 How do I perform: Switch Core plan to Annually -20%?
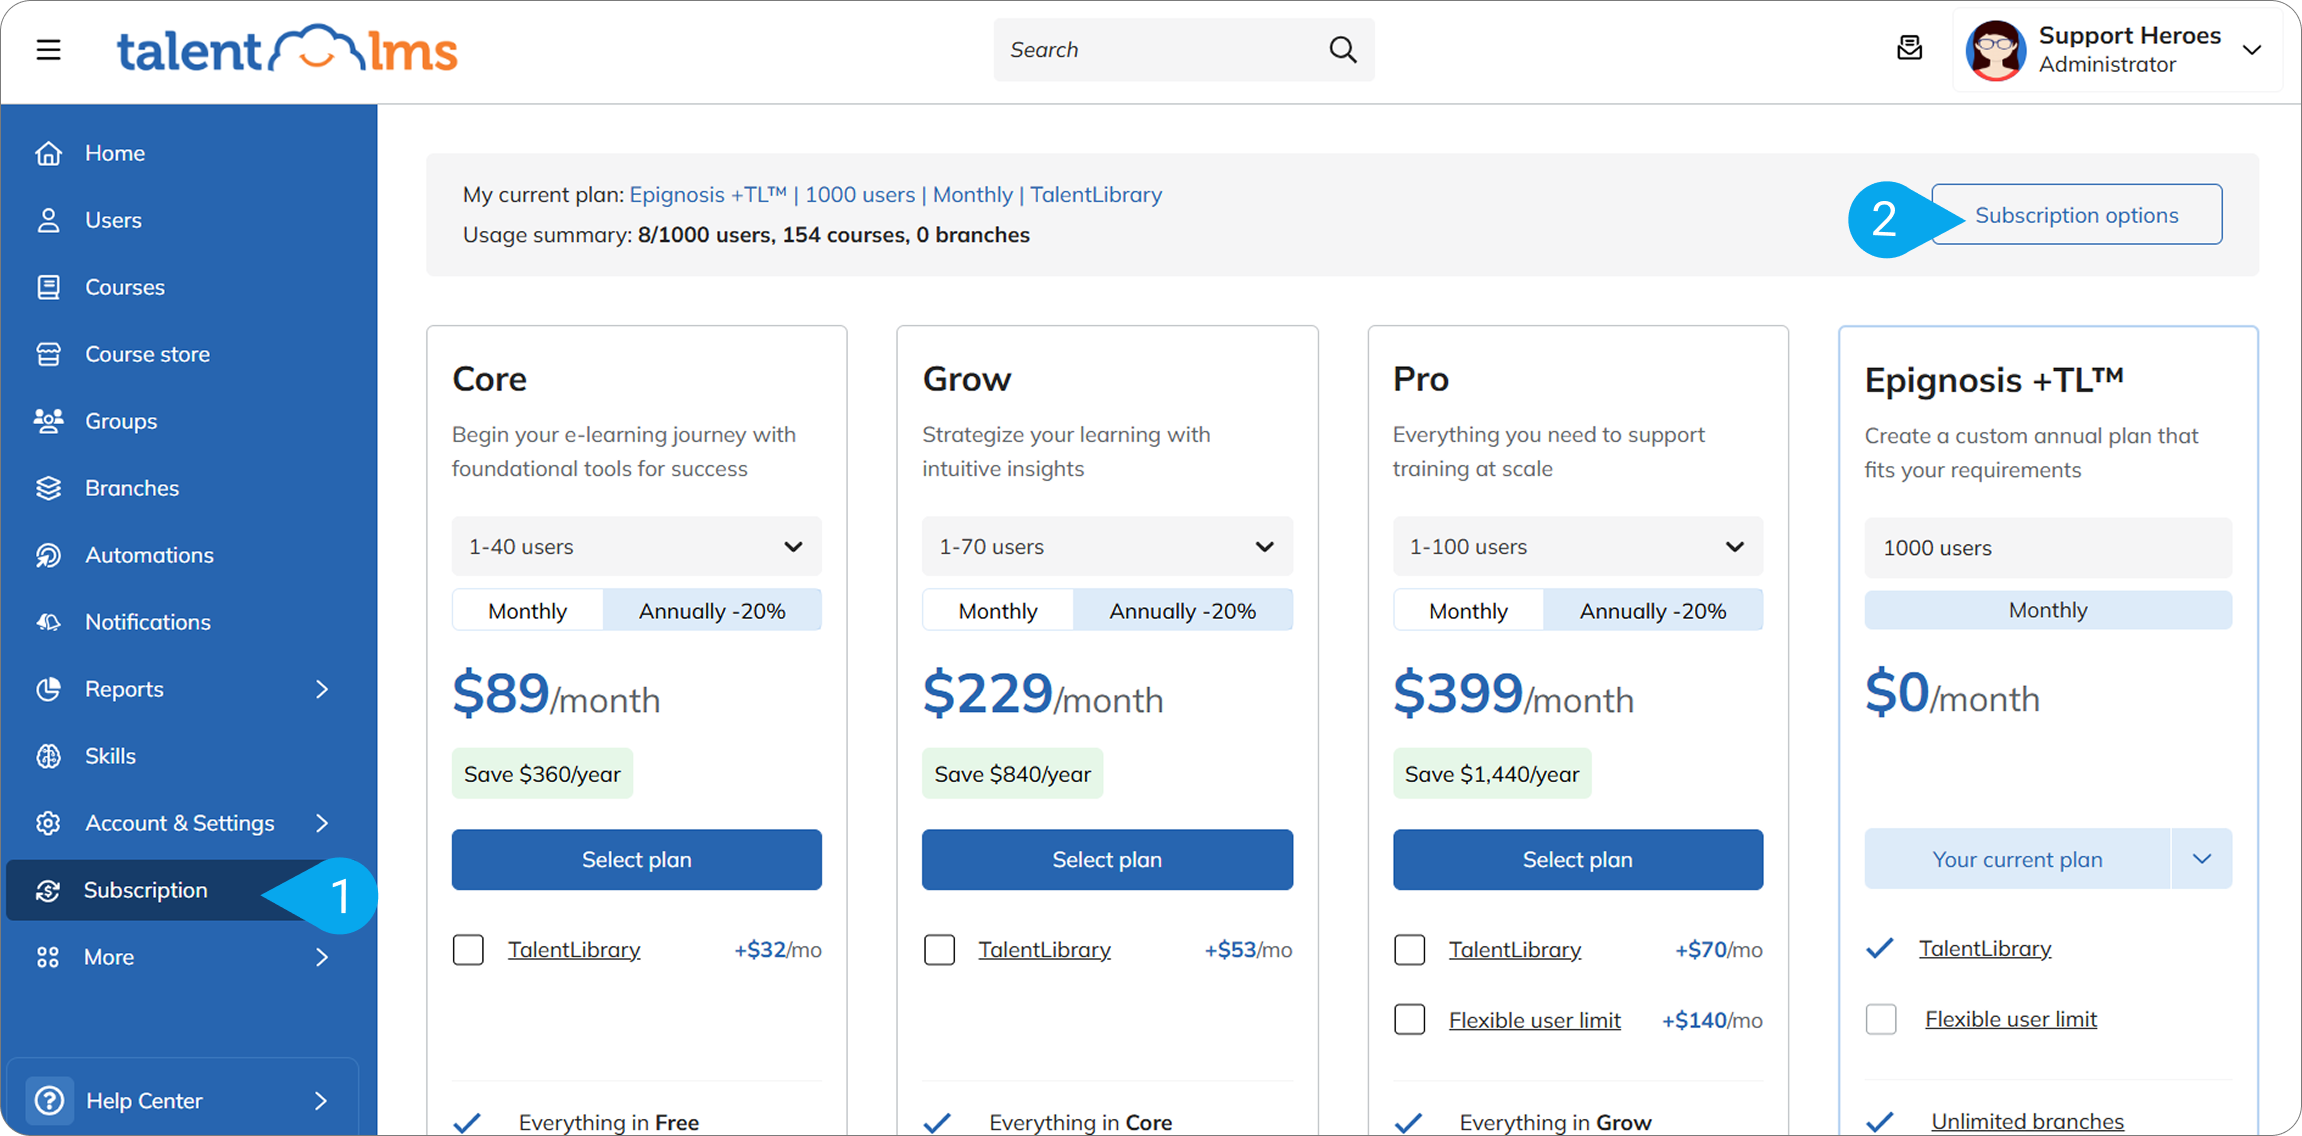click(712, 610)
